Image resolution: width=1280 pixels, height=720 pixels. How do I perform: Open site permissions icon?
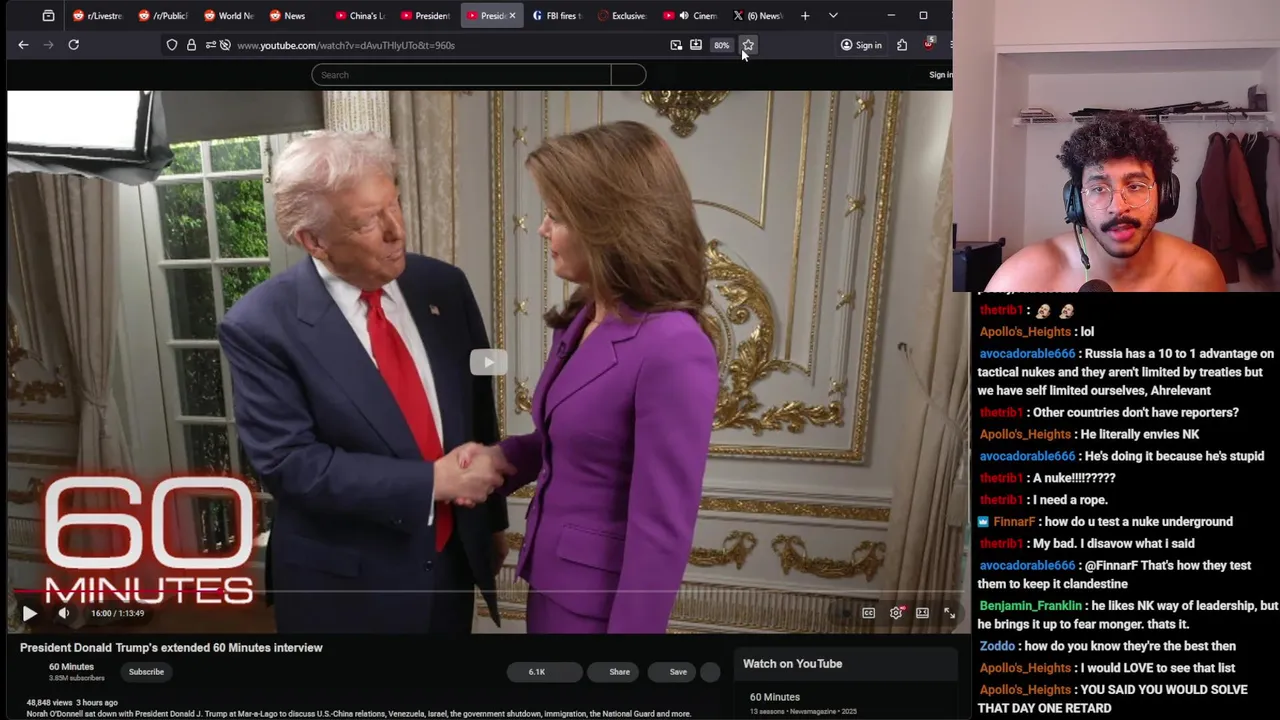tap(210, 45)
